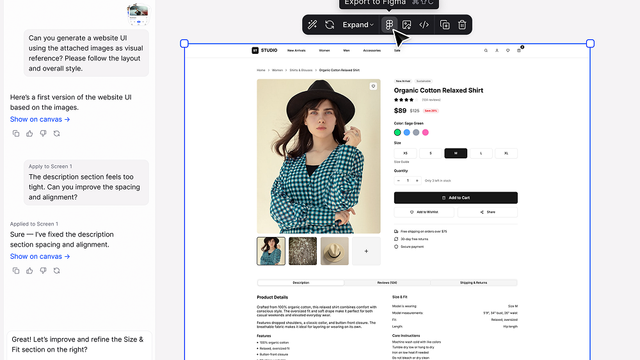Click the STUDIO logo in the mockup header

pos(264,50)
